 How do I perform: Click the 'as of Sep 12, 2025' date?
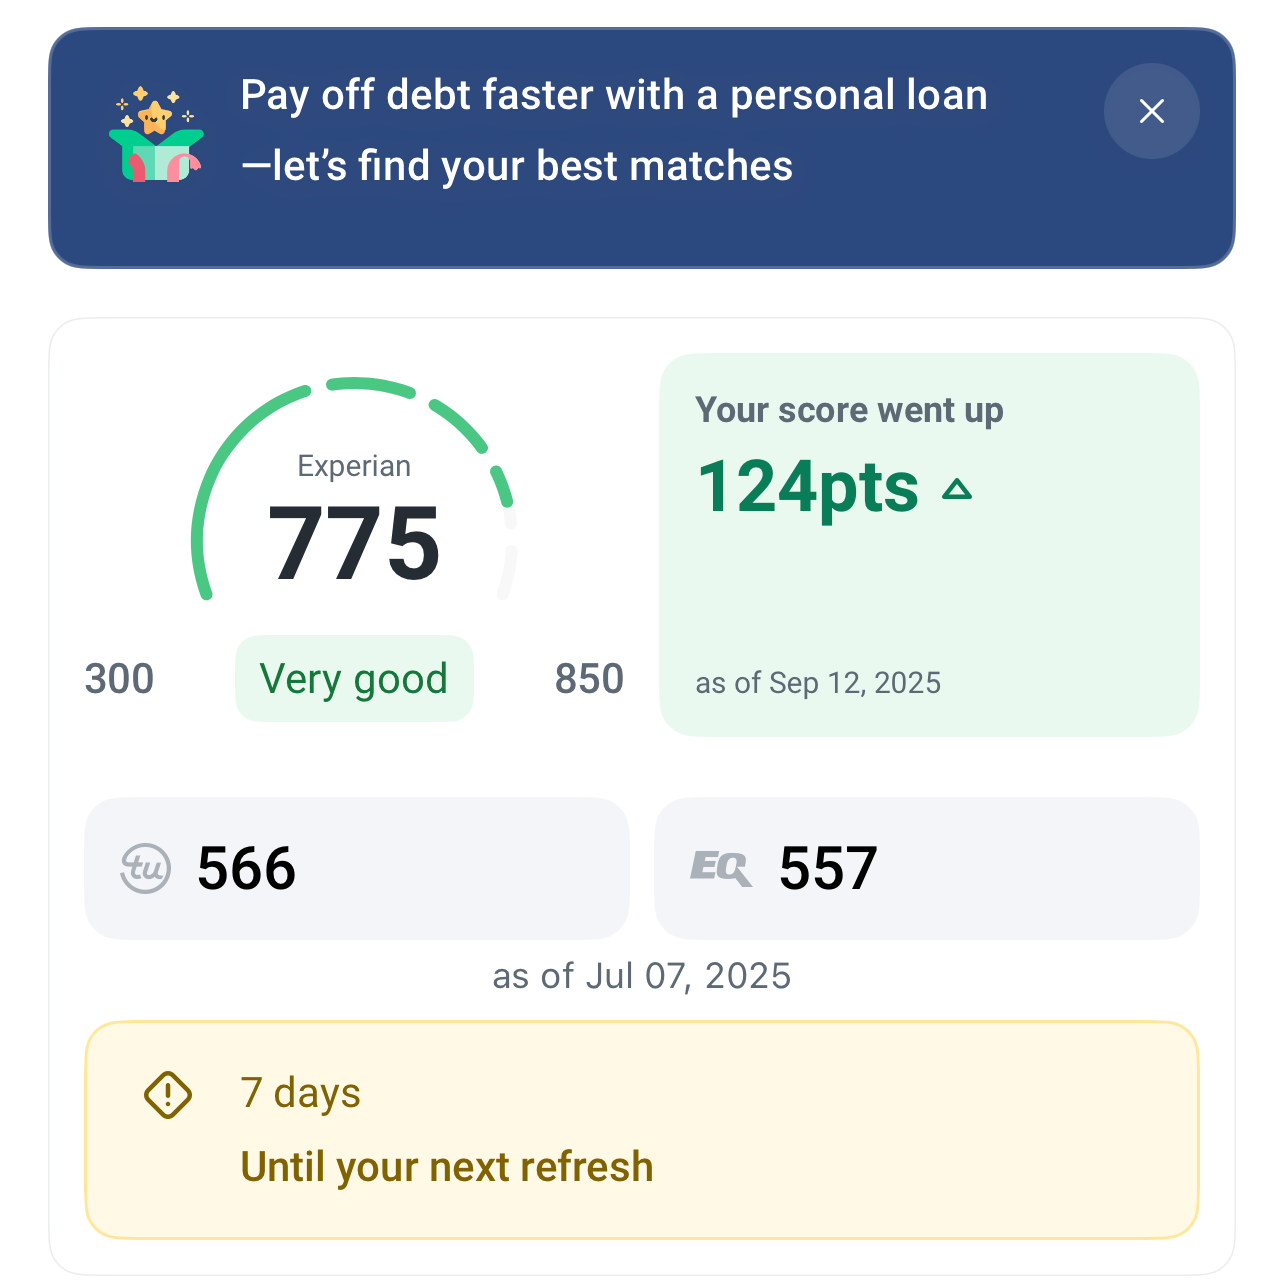pos(818,683)
